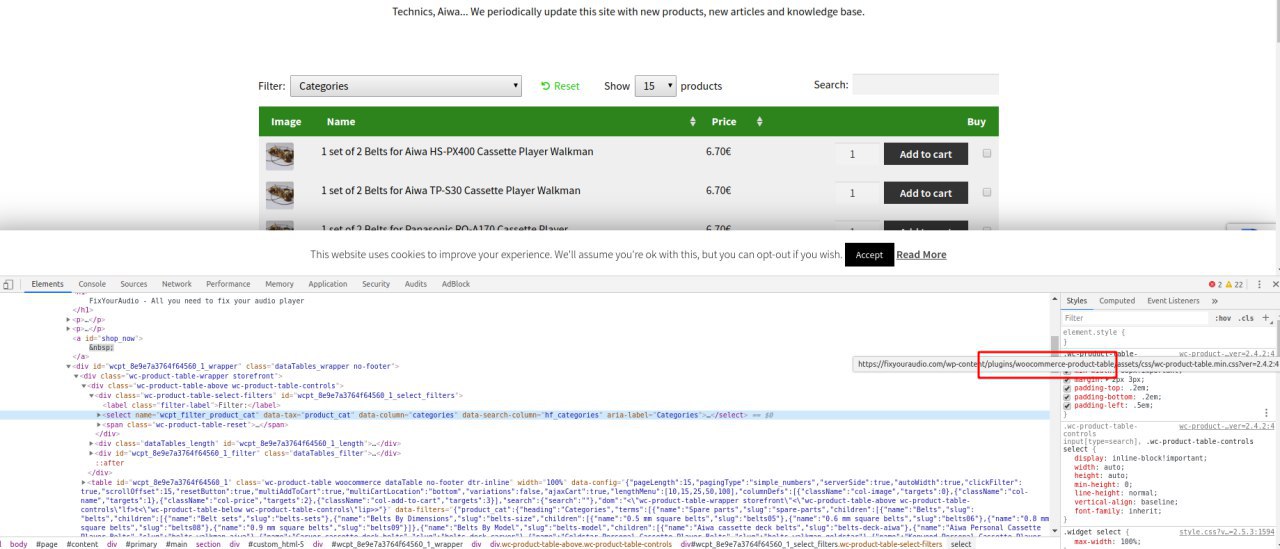Expand the dataTables_length div node
The image size is (1280, 549).
tap(92, 443)
